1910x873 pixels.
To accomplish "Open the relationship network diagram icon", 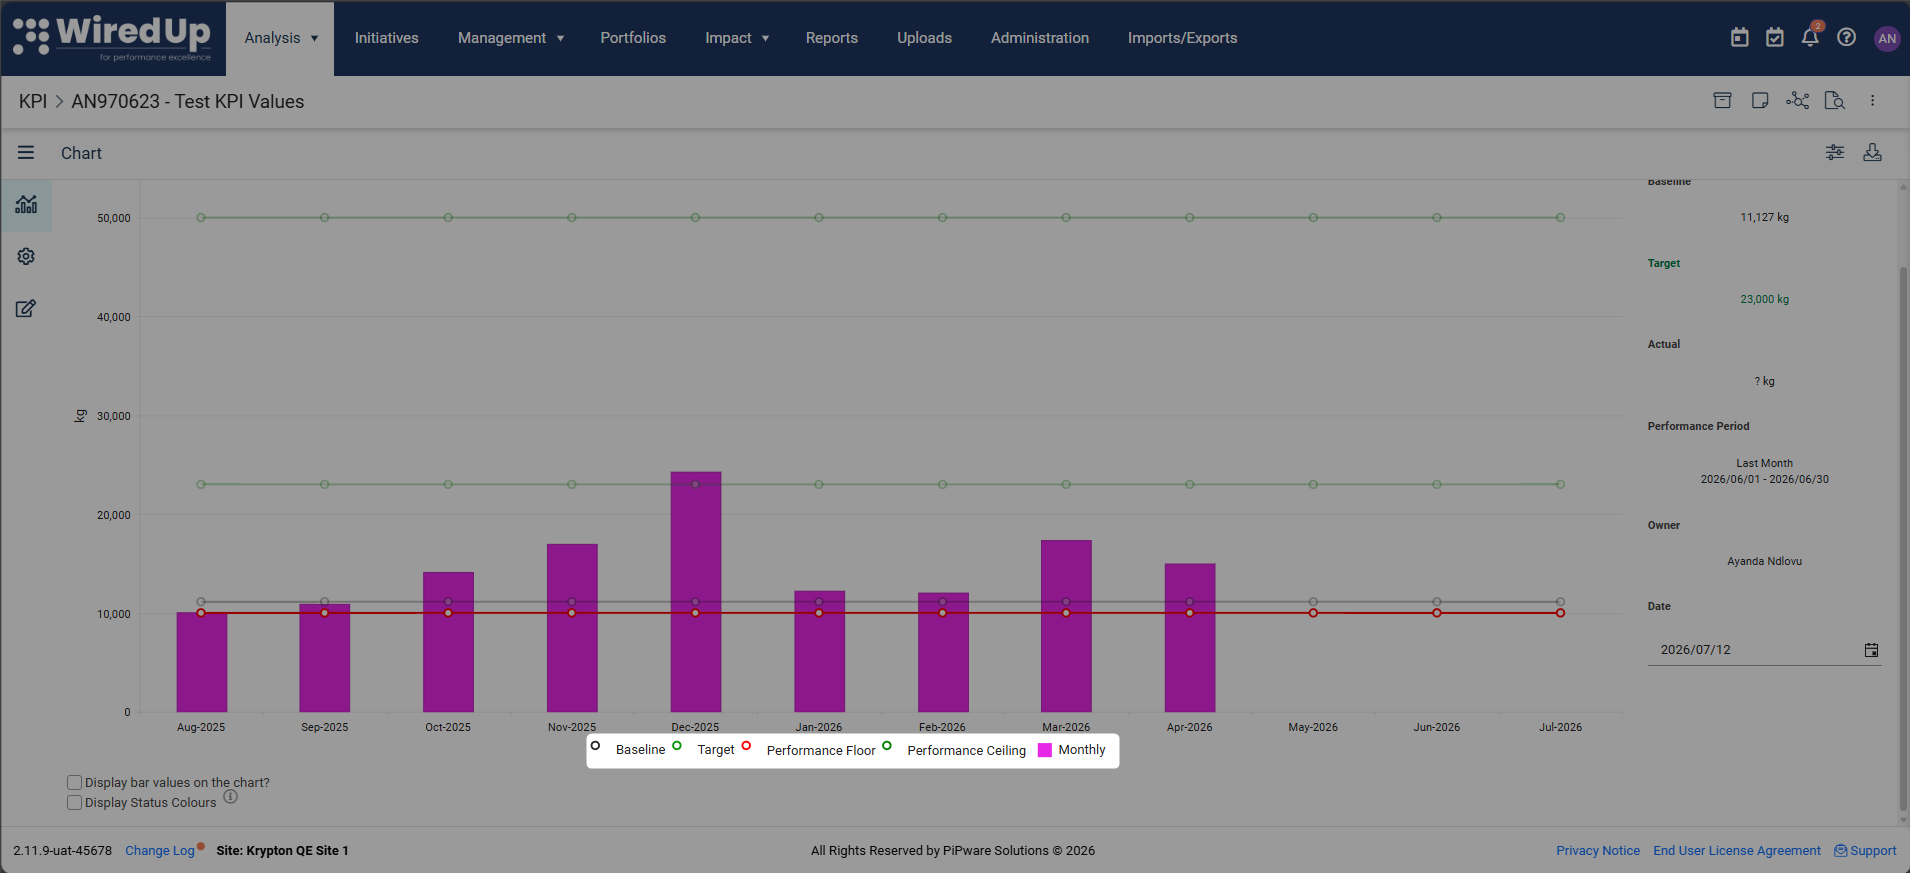I will 1798,100.
